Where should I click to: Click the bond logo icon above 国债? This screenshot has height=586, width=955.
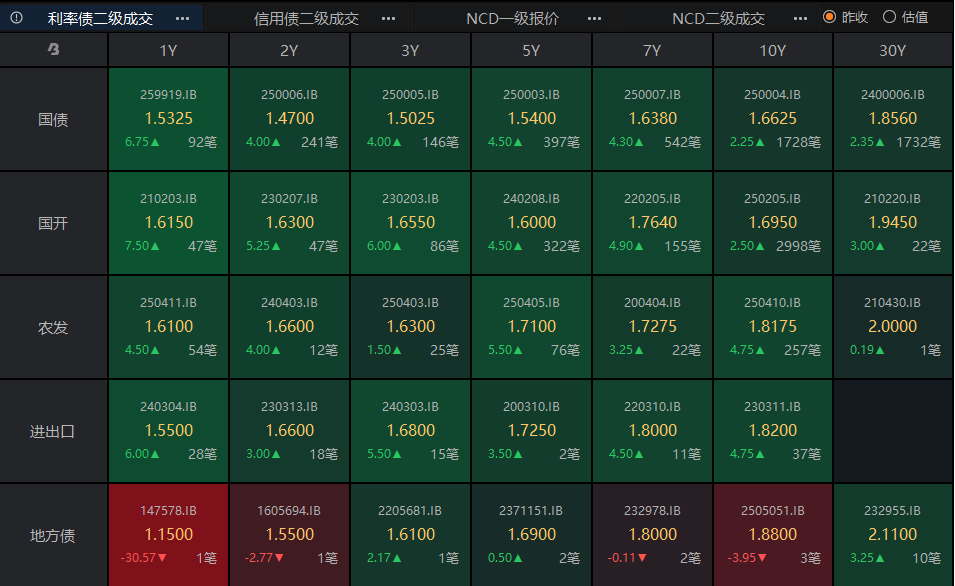[53, 51]
